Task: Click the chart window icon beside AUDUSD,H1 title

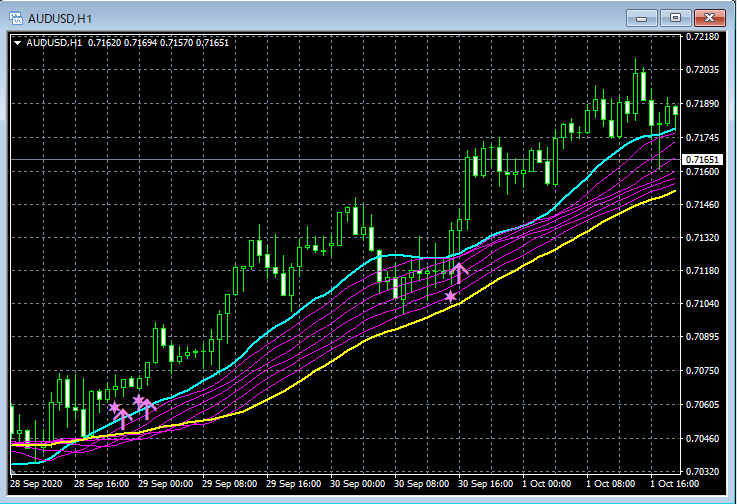Action: pyautogui.click(x=16, y=18)
